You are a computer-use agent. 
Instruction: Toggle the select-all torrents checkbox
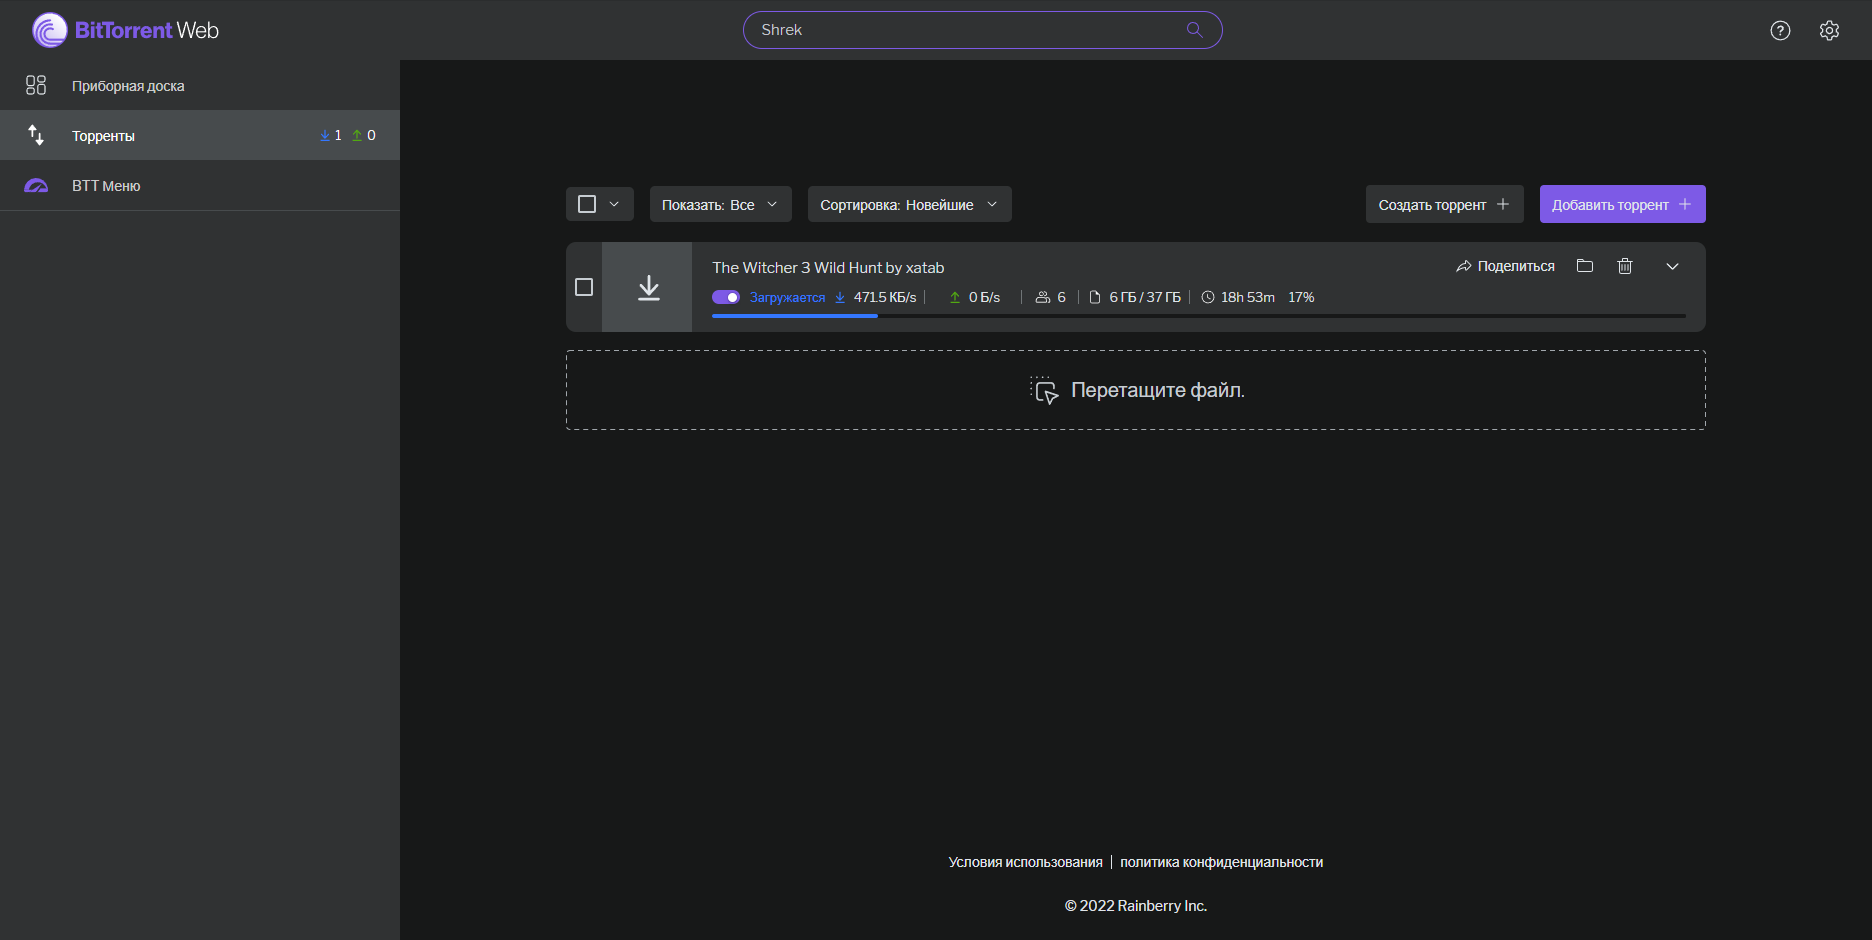click(x=587, y=204)
